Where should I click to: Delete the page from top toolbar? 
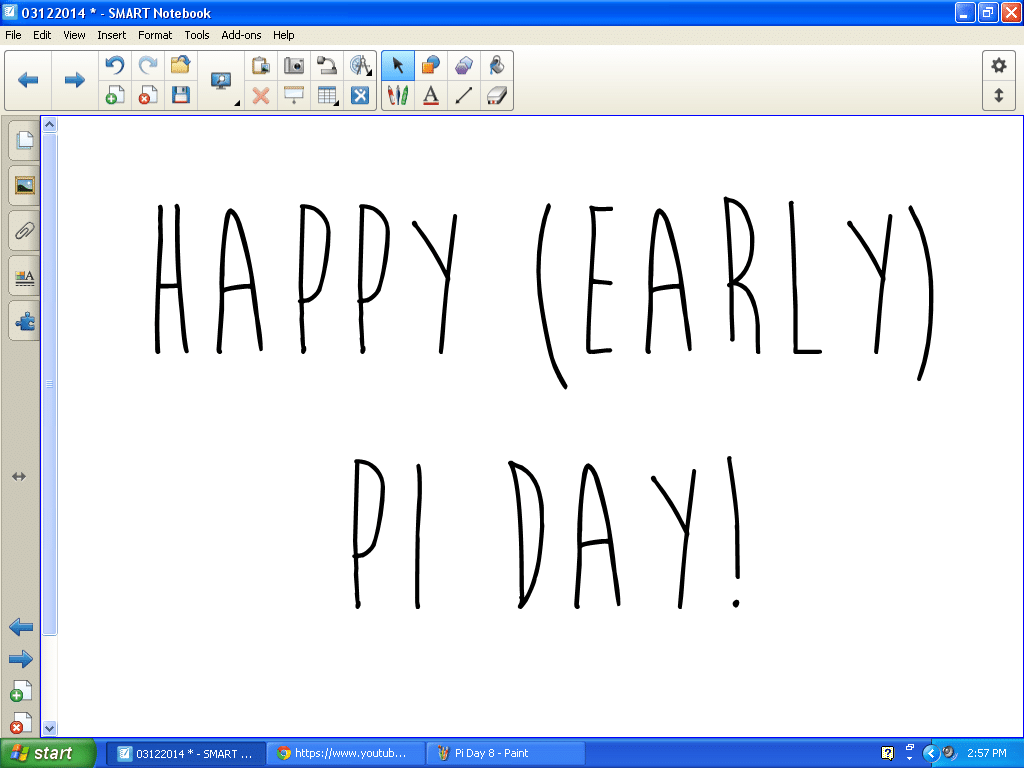pyautogui.click(x=148, y=95)
